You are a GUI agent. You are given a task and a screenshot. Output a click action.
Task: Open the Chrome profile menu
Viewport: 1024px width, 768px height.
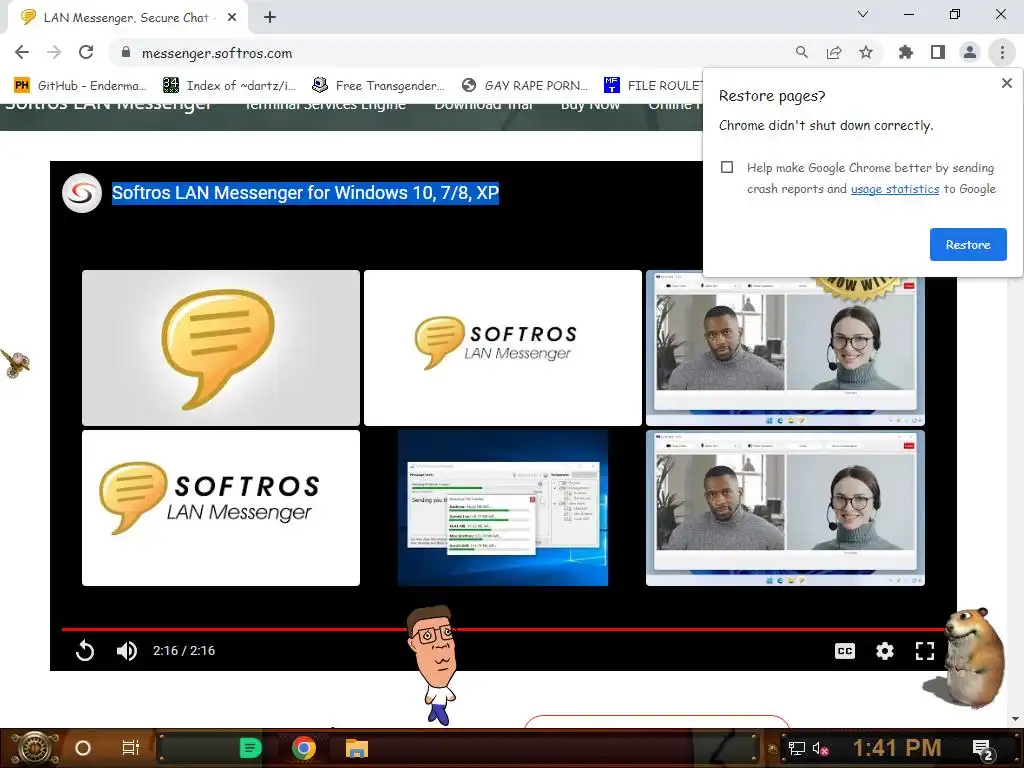pos(970,52)
